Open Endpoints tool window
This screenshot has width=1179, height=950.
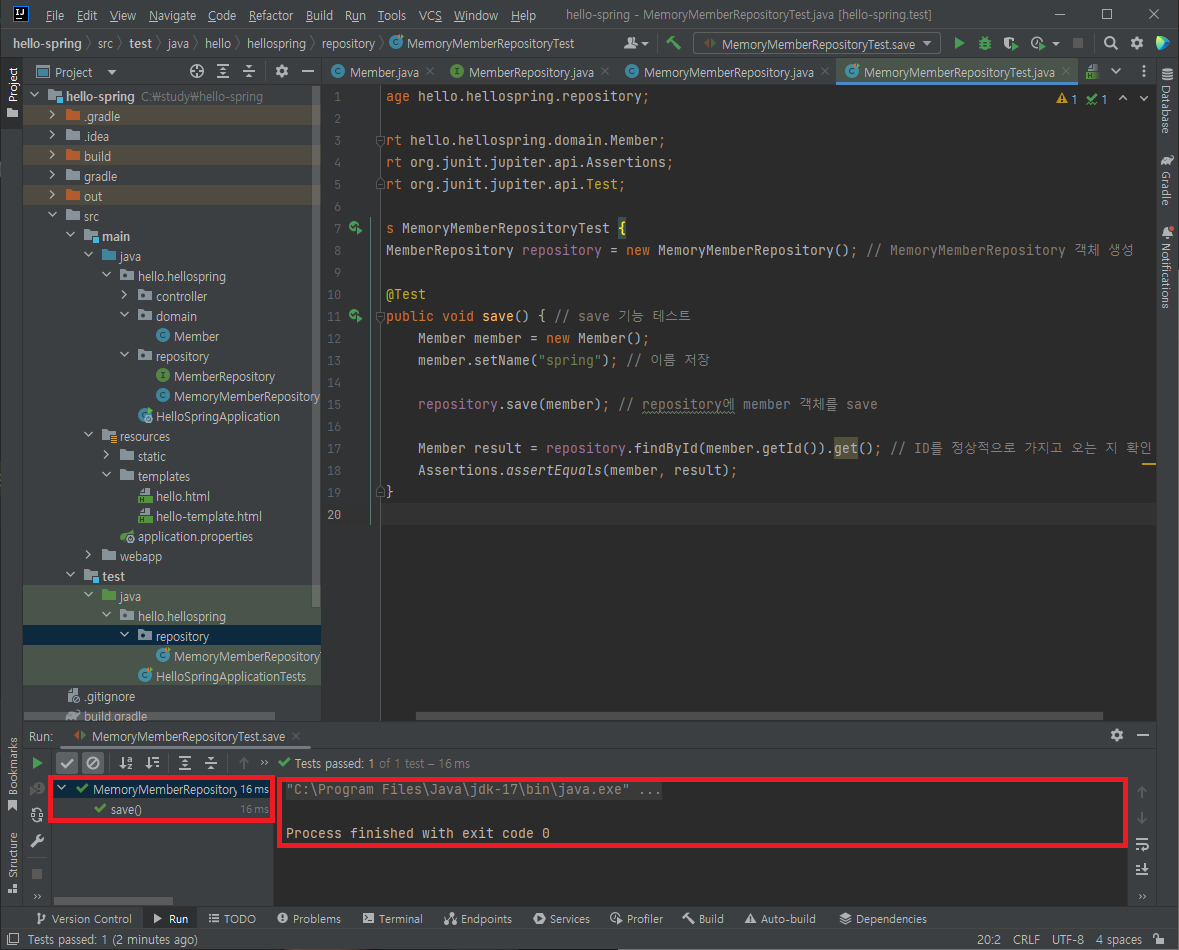(478, 918)
